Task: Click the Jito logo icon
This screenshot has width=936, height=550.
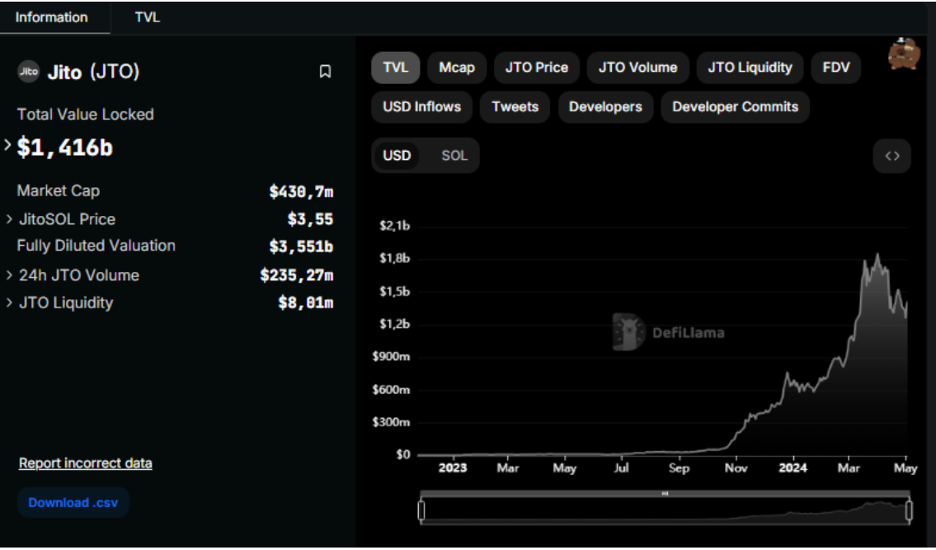Action: (28, 72)
